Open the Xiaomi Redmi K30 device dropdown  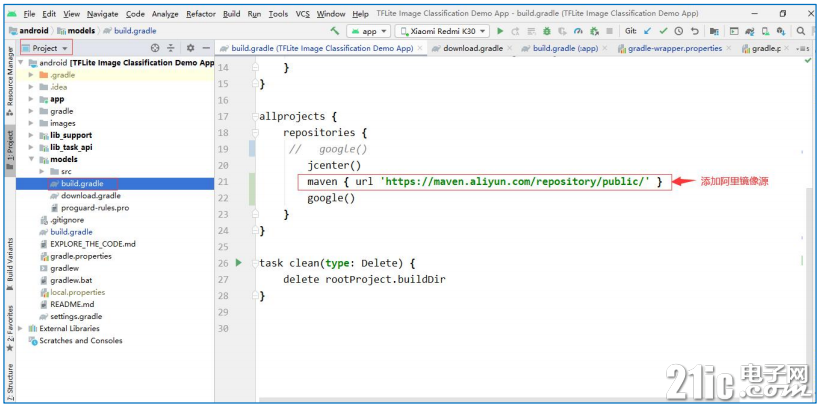pos(442,31)
